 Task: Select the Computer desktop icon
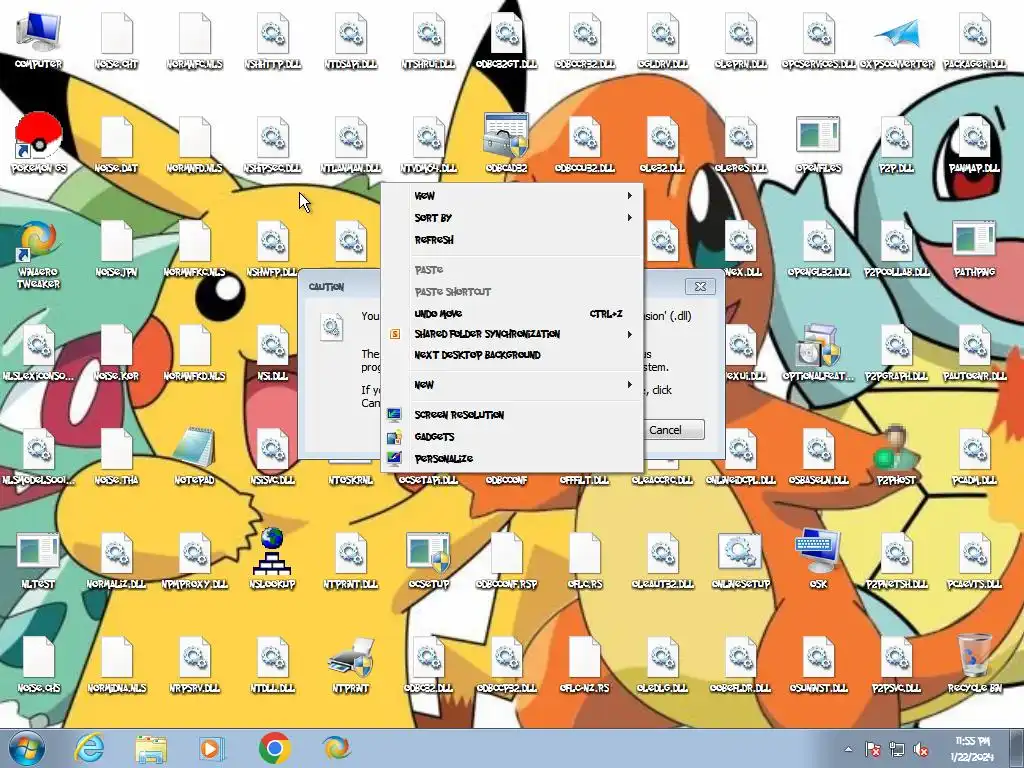tap(38, 39)
